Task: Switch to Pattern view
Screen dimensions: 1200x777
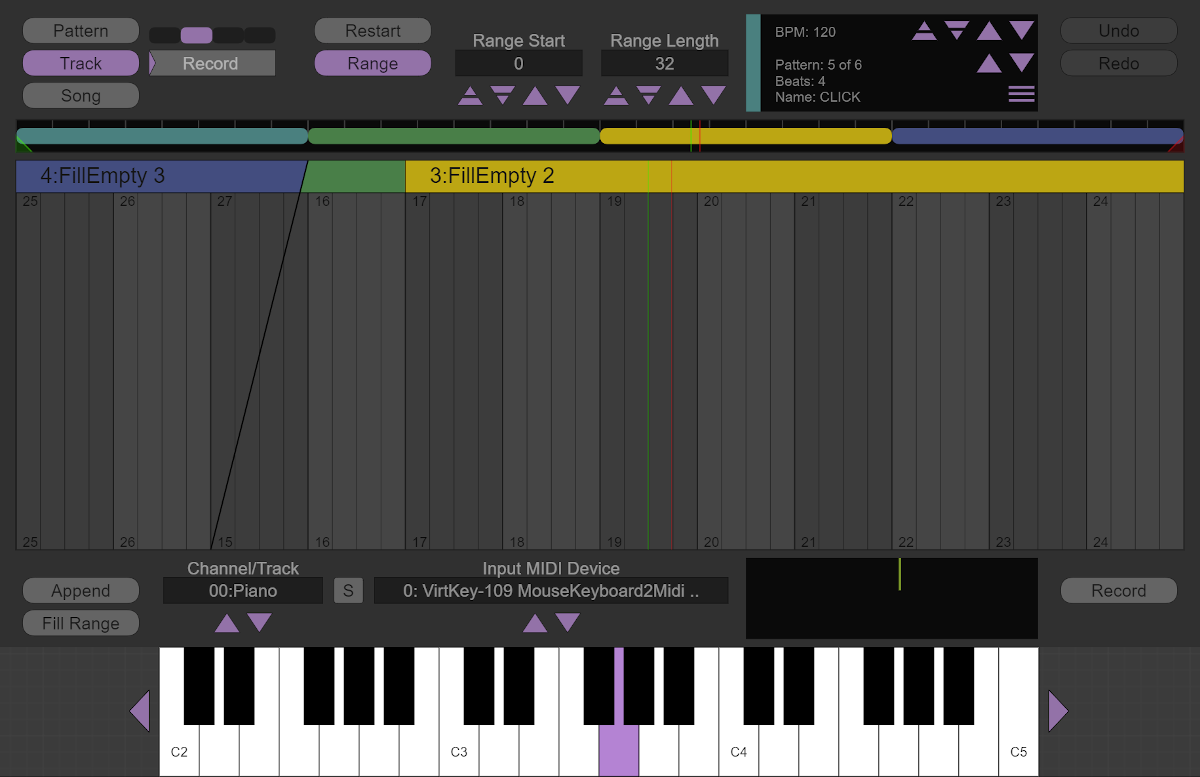Action: point(81,31)
